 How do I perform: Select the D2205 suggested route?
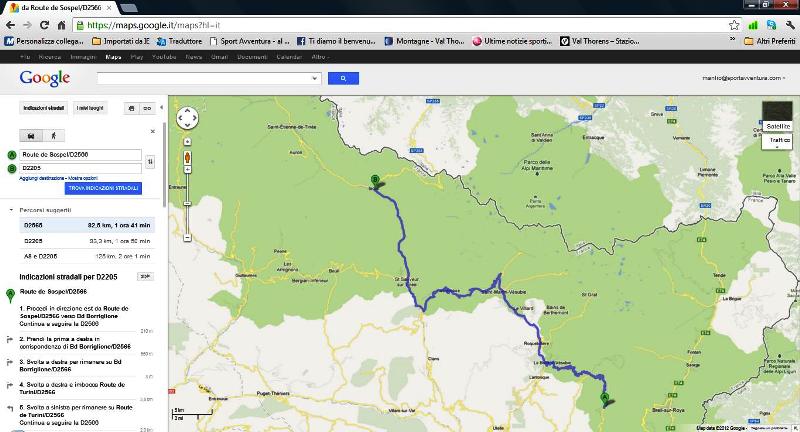(34, 241)
